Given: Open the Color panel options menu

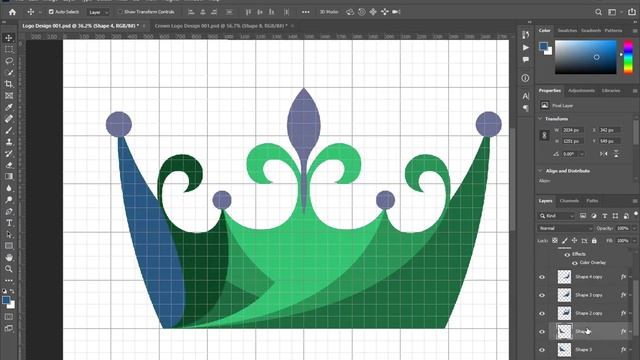Looking at the screenshot, I should pyautogui.click(x=635, y=31).
